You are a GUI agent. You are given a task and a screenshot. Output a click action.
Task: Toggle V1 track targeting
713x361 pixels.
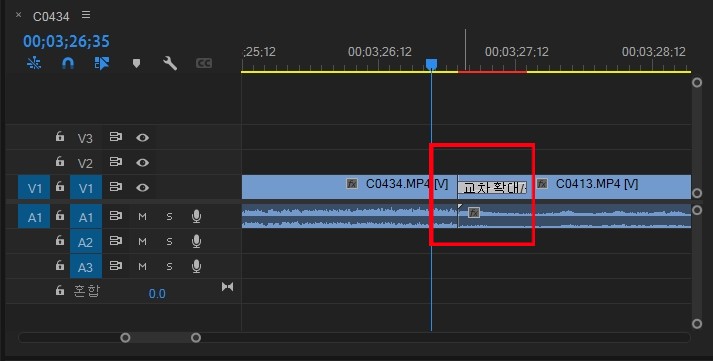tap(86, 187)
